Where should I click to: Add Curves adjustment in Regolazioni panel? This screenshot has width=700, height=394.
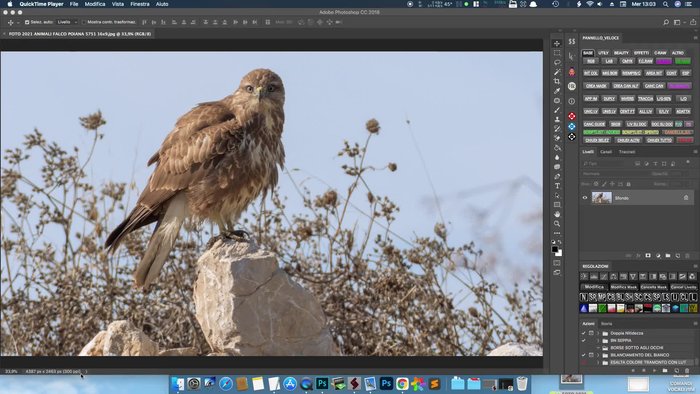(604, 277)
